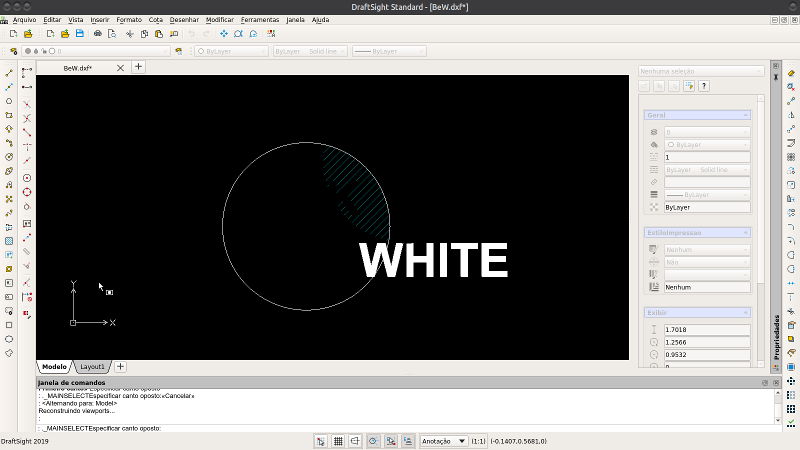Add a new layout sheet with plus button
Screen dimensions: 800x450
(x=119, y=367)
